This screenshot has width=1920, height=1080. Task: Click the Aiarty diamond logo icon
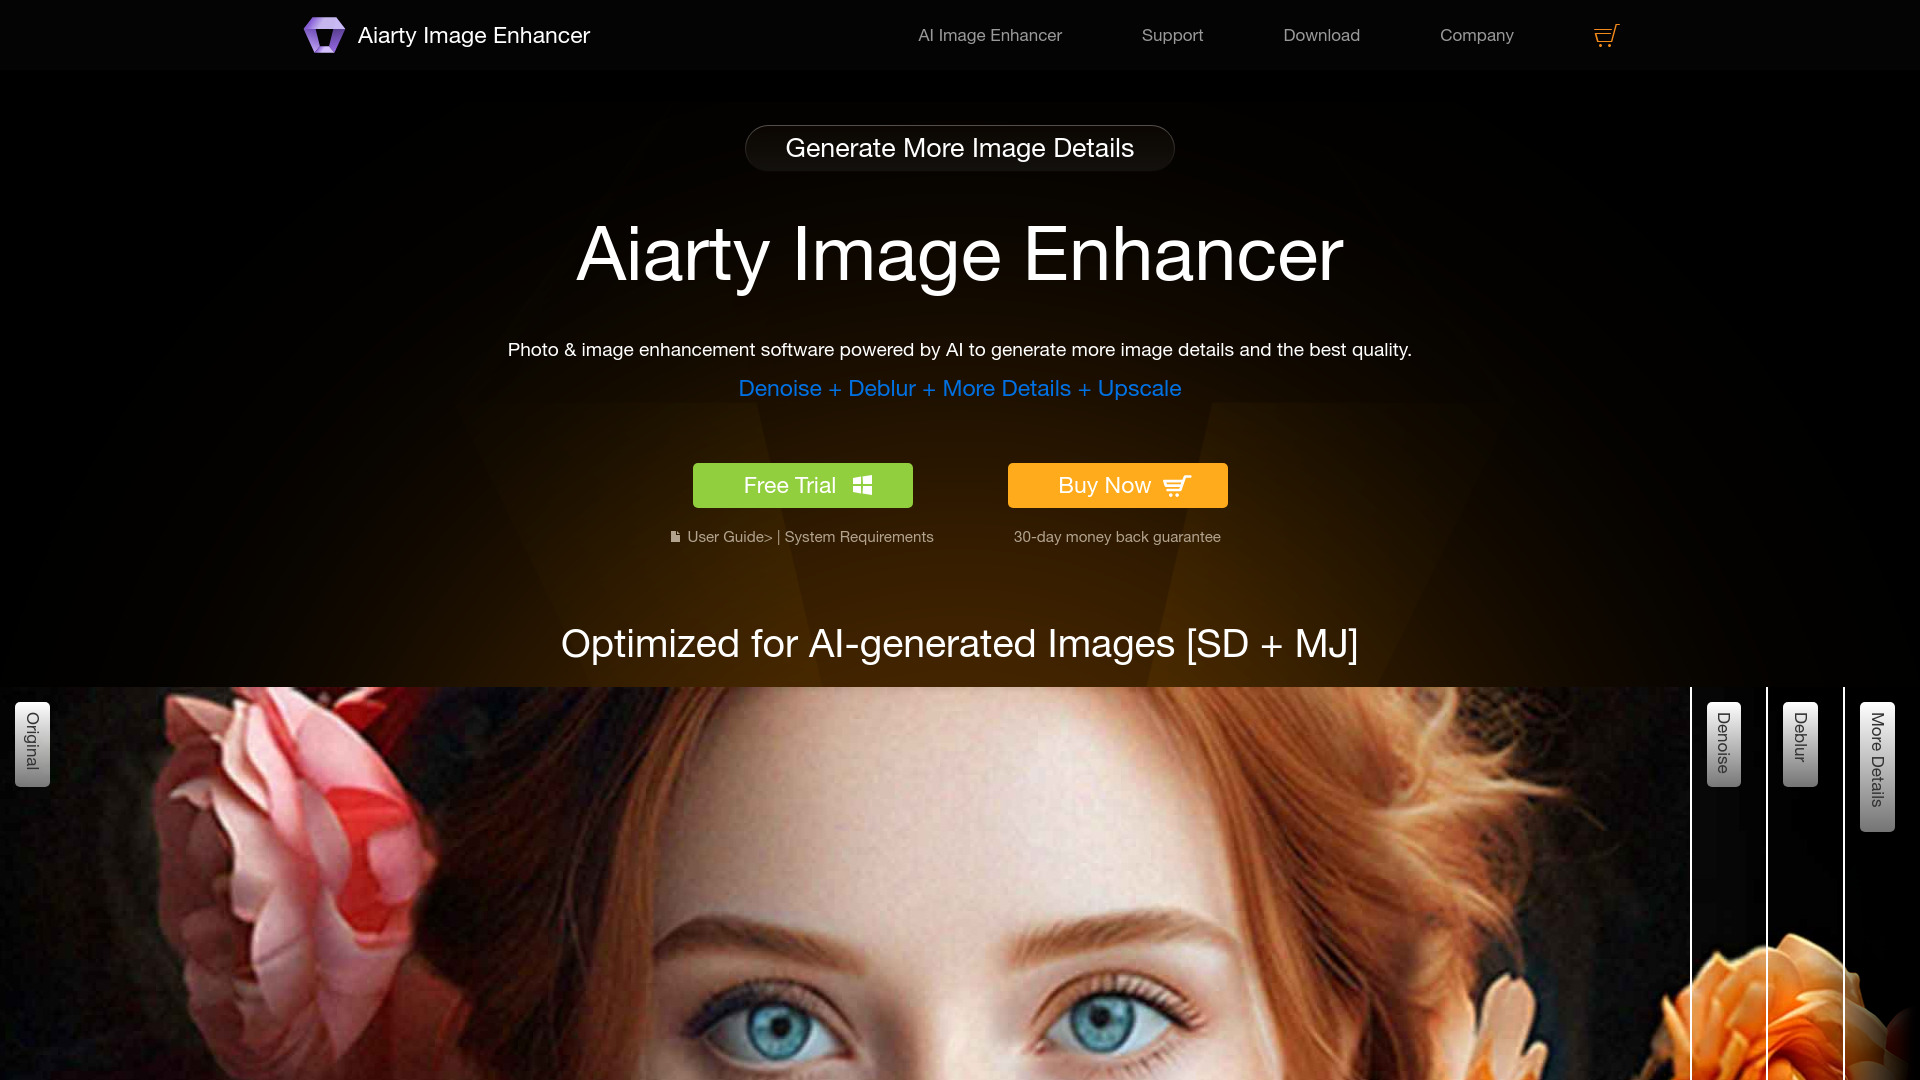[323, 36]
